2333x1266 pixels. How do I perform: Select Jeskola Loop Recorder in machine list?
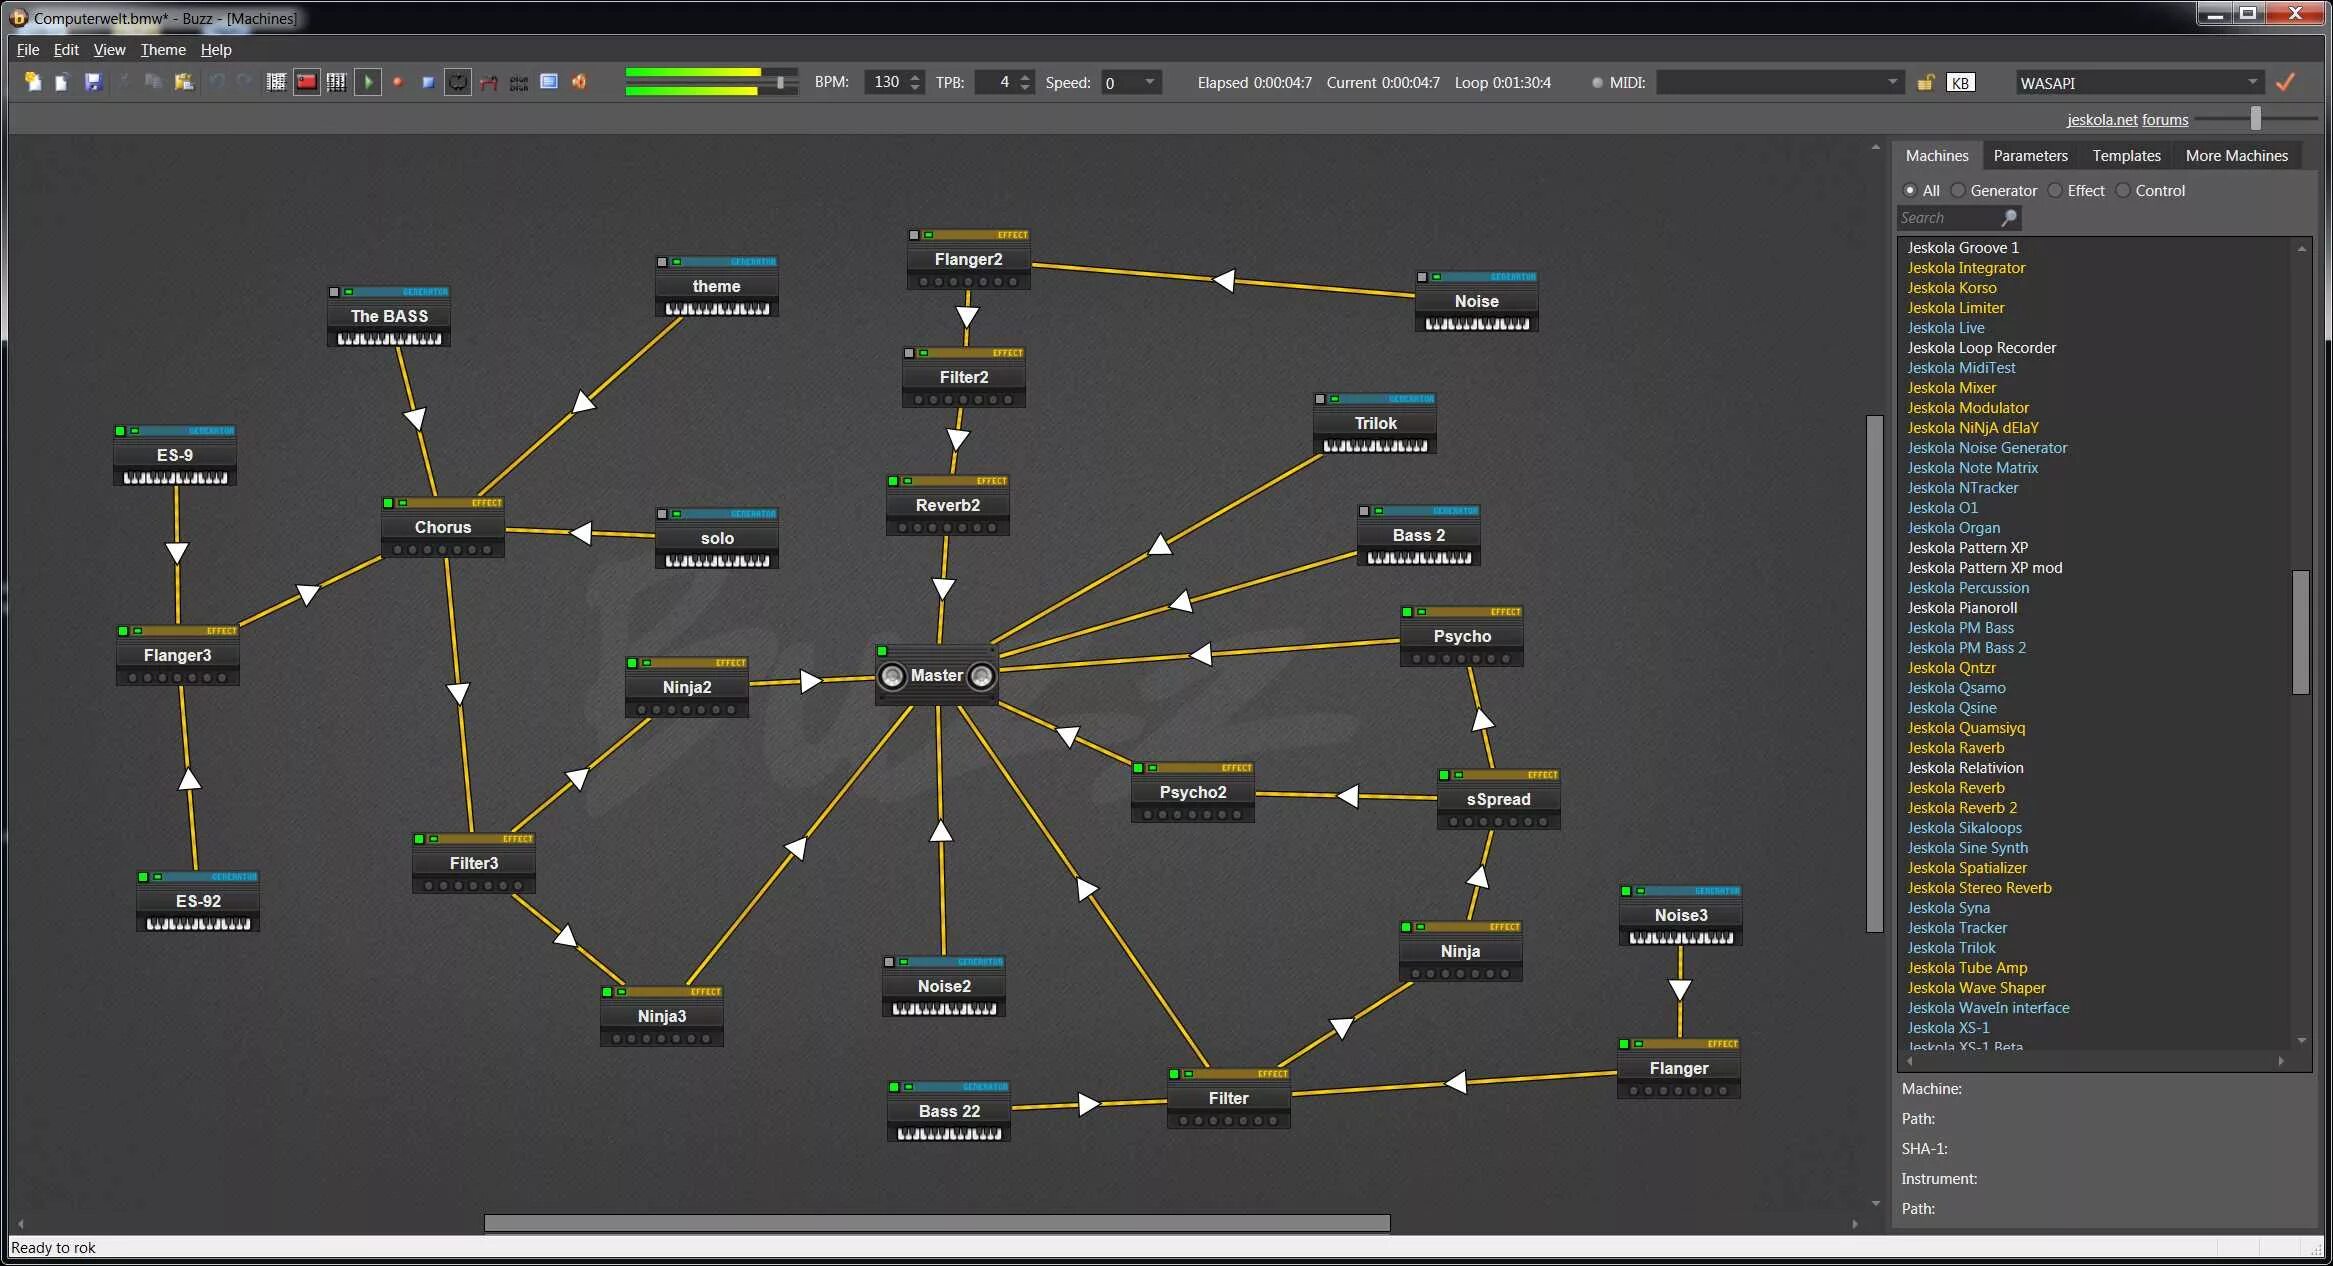point(1981,347)
